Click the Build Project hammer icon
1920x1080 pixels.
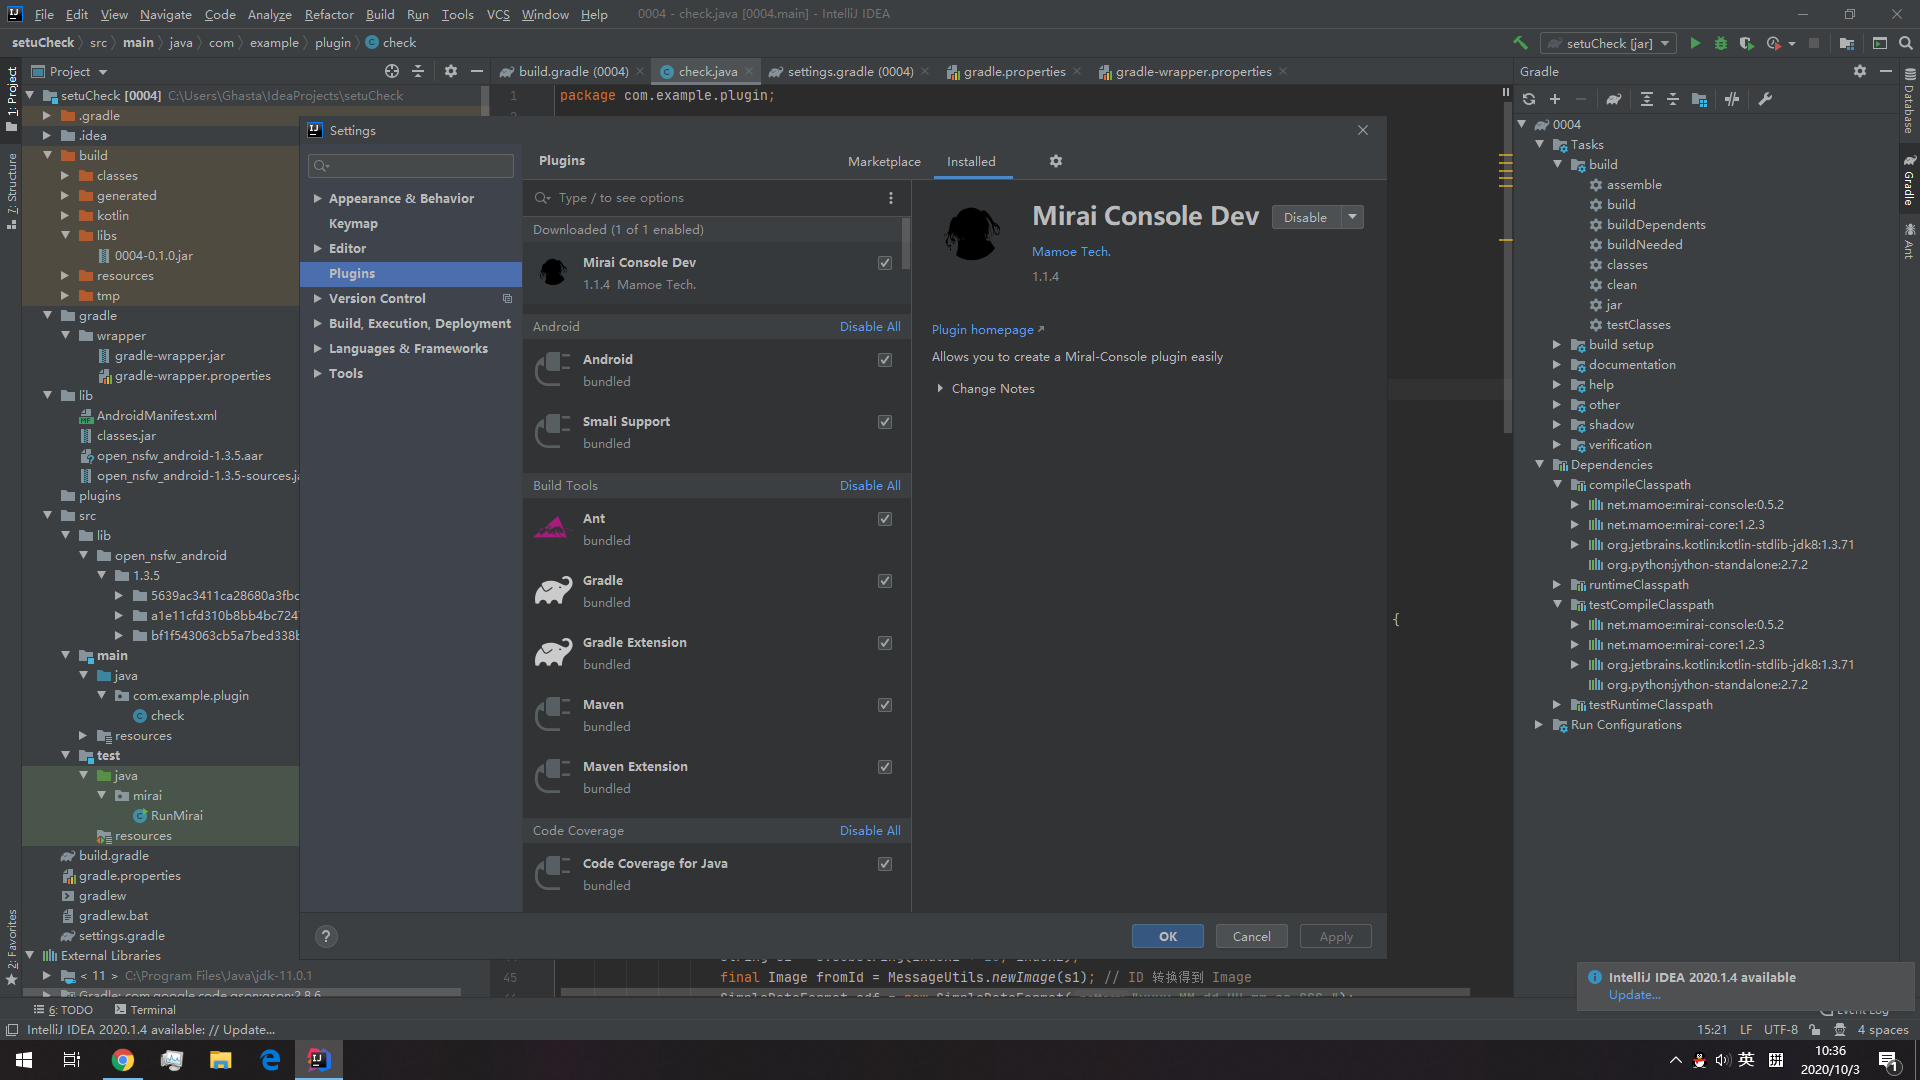click(x=1520, y=43)
